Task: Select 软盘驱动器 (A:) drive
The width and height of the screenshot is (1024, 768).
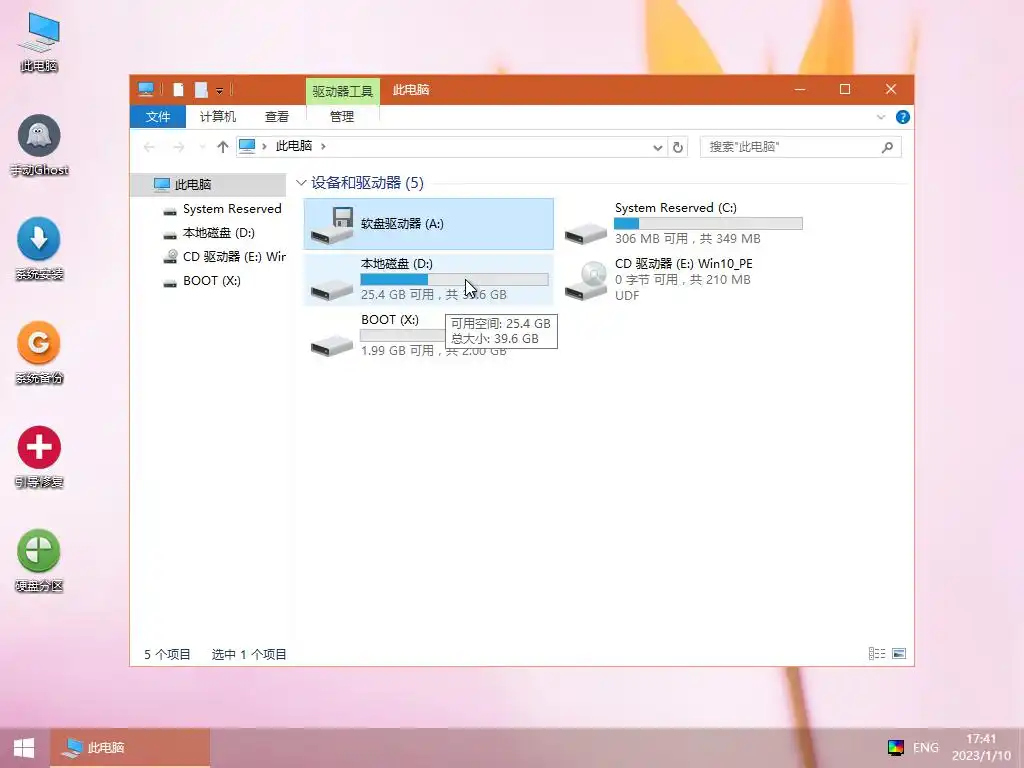Action: tap(428, 224)
